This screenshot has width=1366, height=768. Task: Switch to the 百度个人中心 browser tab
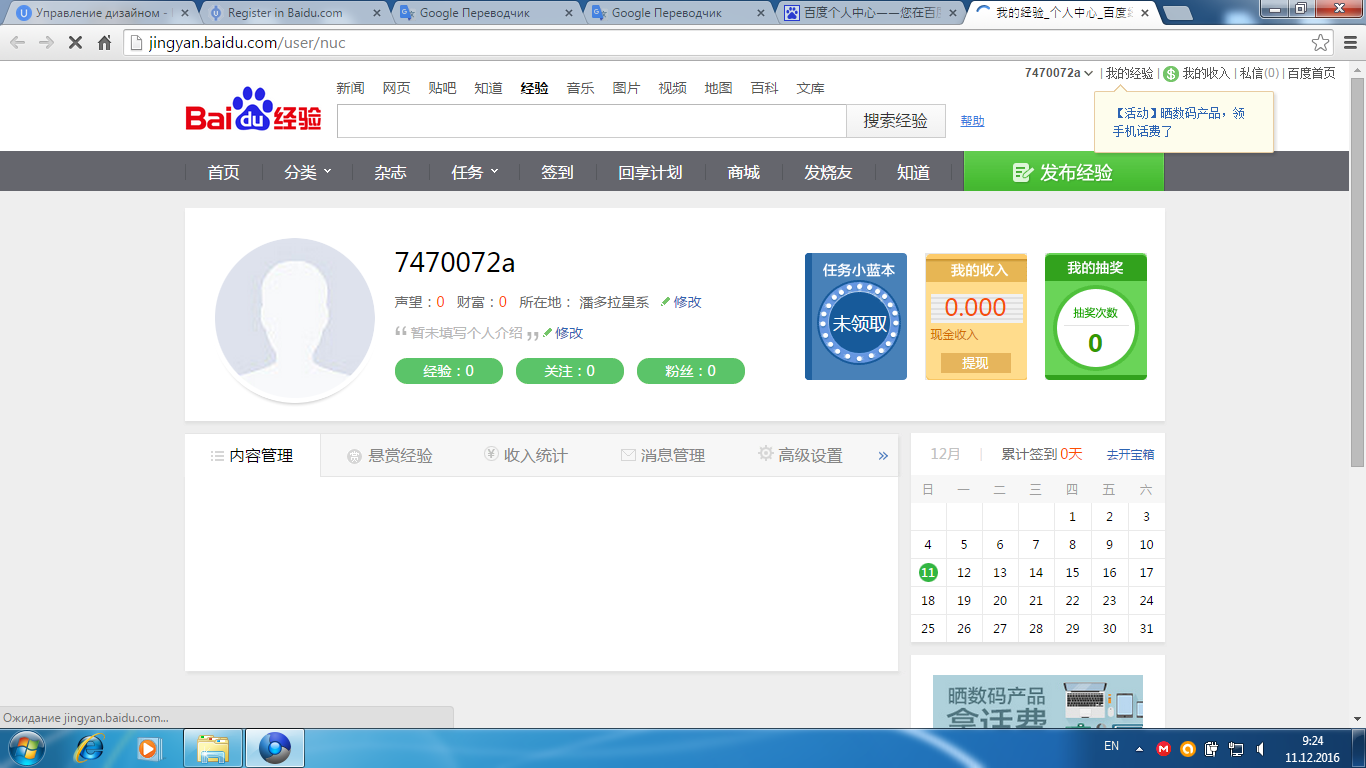click(x=870, y=13)
